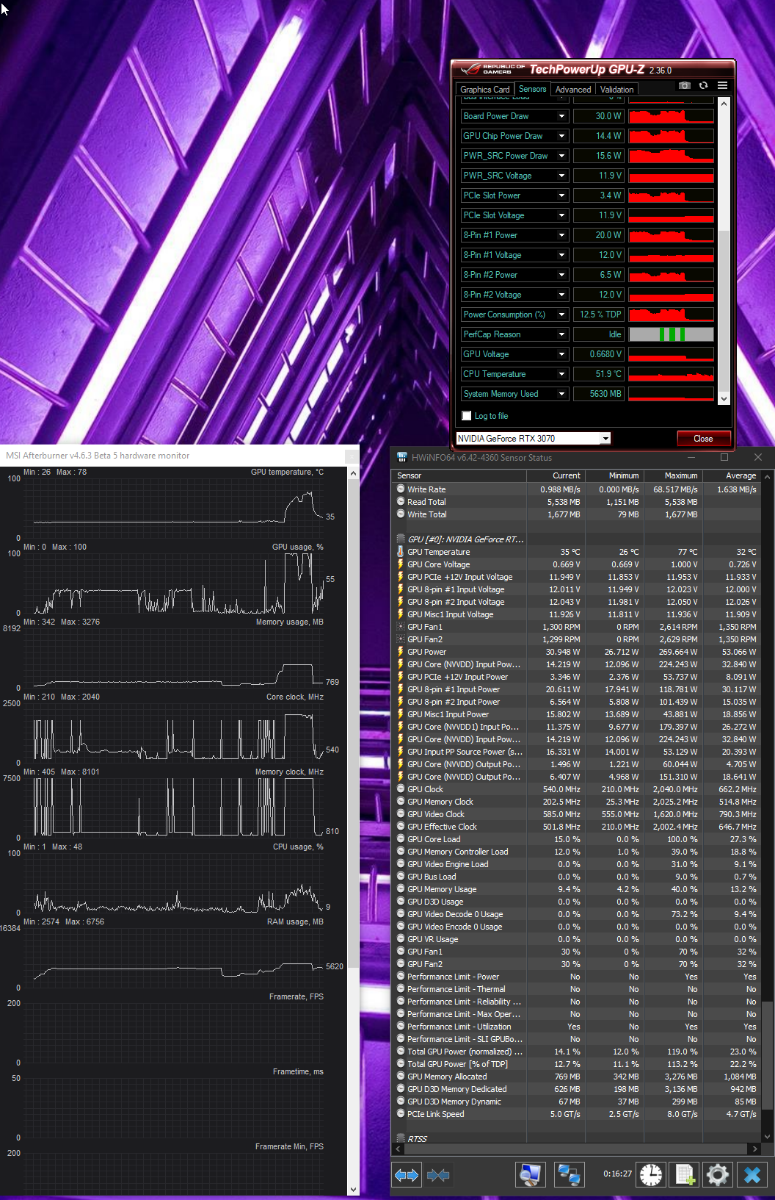Image resolution: width=775 pixels, height=1200 pixels.
Task: Click the icon beside the RTSS section row
Action: coord(400,1139)
